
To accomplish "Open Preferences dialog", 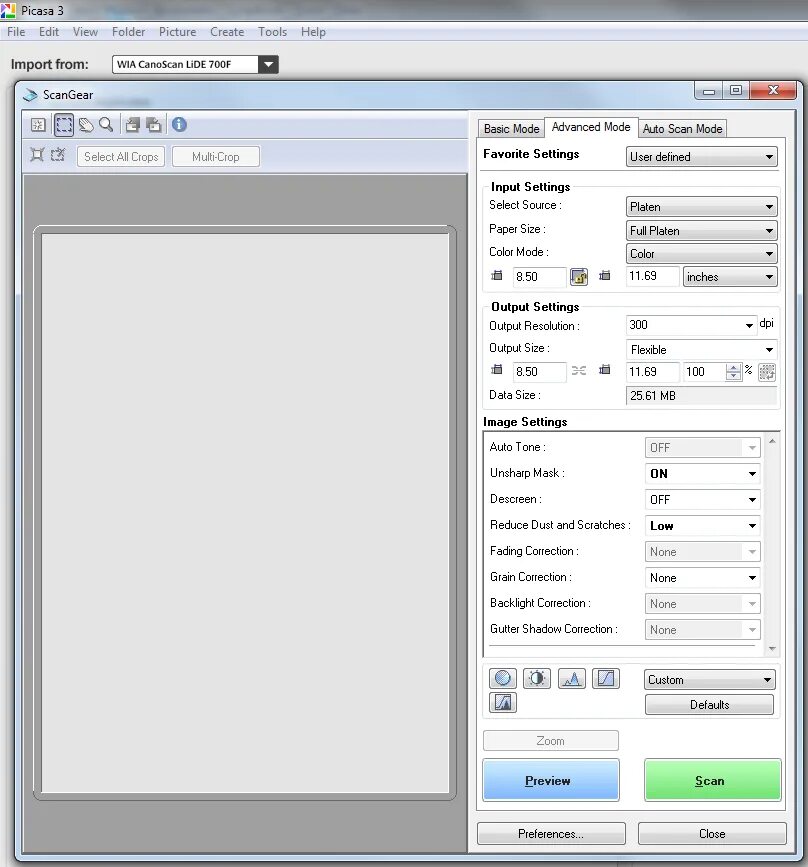I will click(551, 833).
